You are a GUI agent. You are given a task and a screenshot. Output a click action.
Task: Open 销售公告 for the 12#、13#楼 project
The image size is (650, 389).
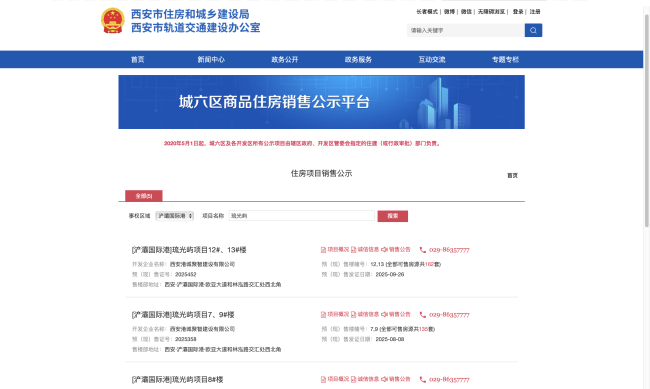click(396, 250)
